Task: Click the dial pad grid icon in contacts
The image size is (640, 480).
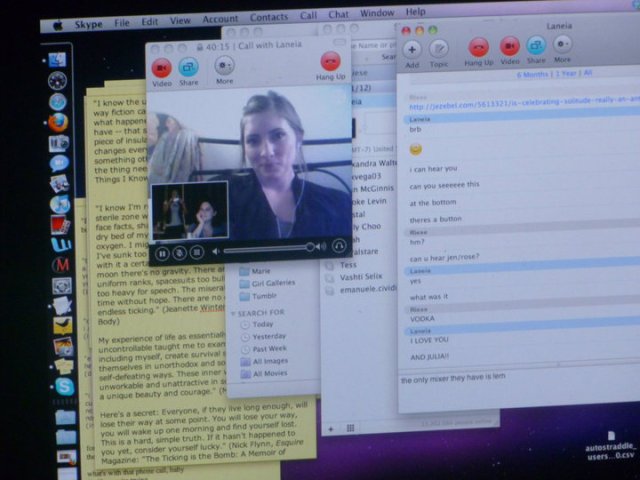Action: pos(350,428)
